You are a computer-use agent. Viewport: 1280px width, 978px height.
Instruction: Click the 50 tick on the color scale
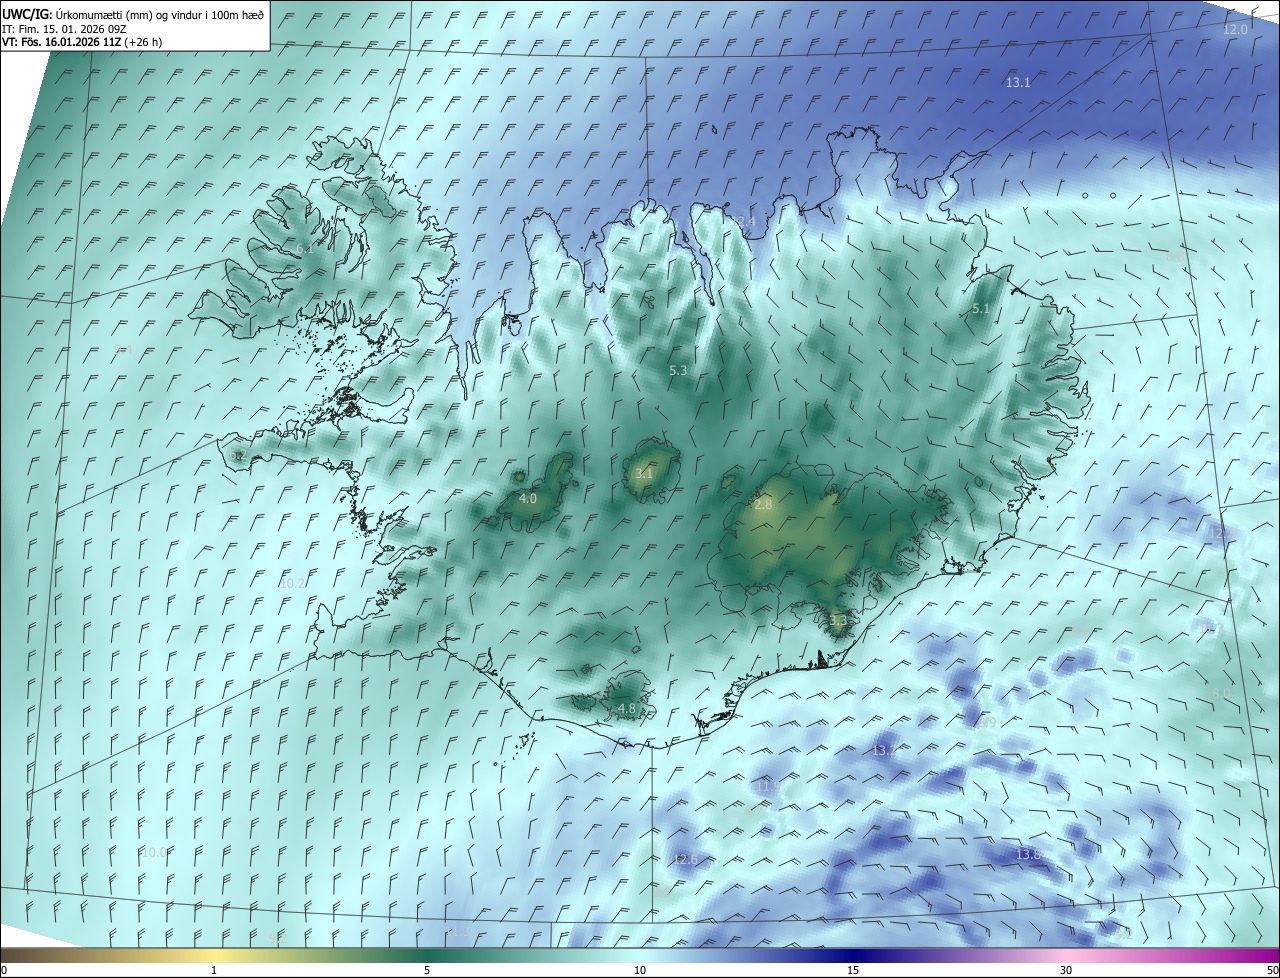point(1272,970)
